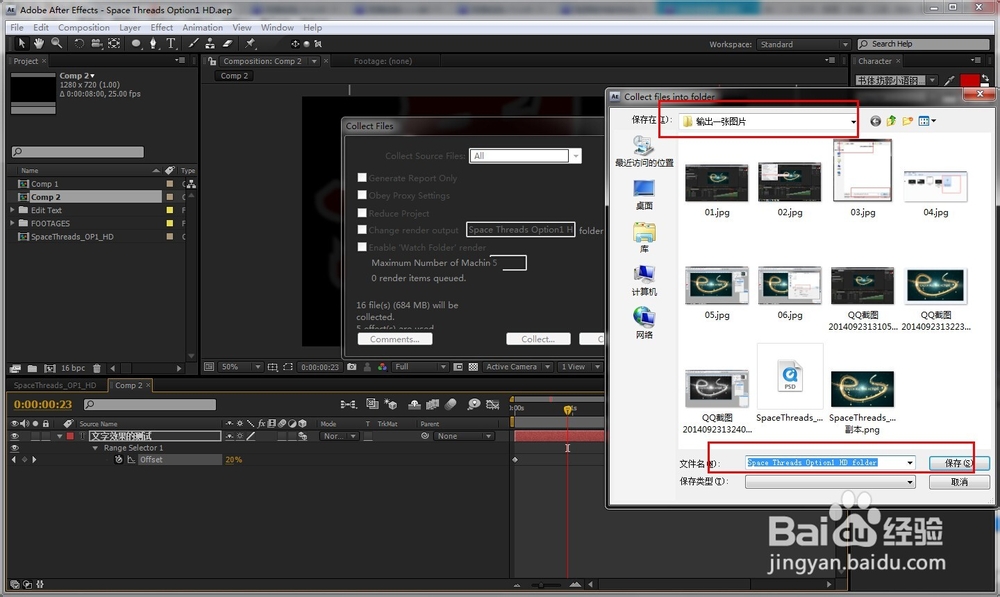This screenshot has width=1000, height=597.
Task: Click the Comments button
Action: [x=395, y=339]
